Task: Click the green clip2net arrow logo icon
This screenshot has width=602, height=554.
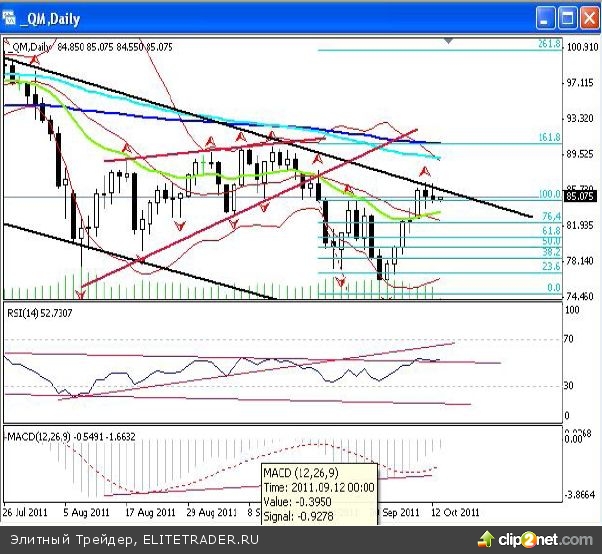Action: [x=506, y=541]
